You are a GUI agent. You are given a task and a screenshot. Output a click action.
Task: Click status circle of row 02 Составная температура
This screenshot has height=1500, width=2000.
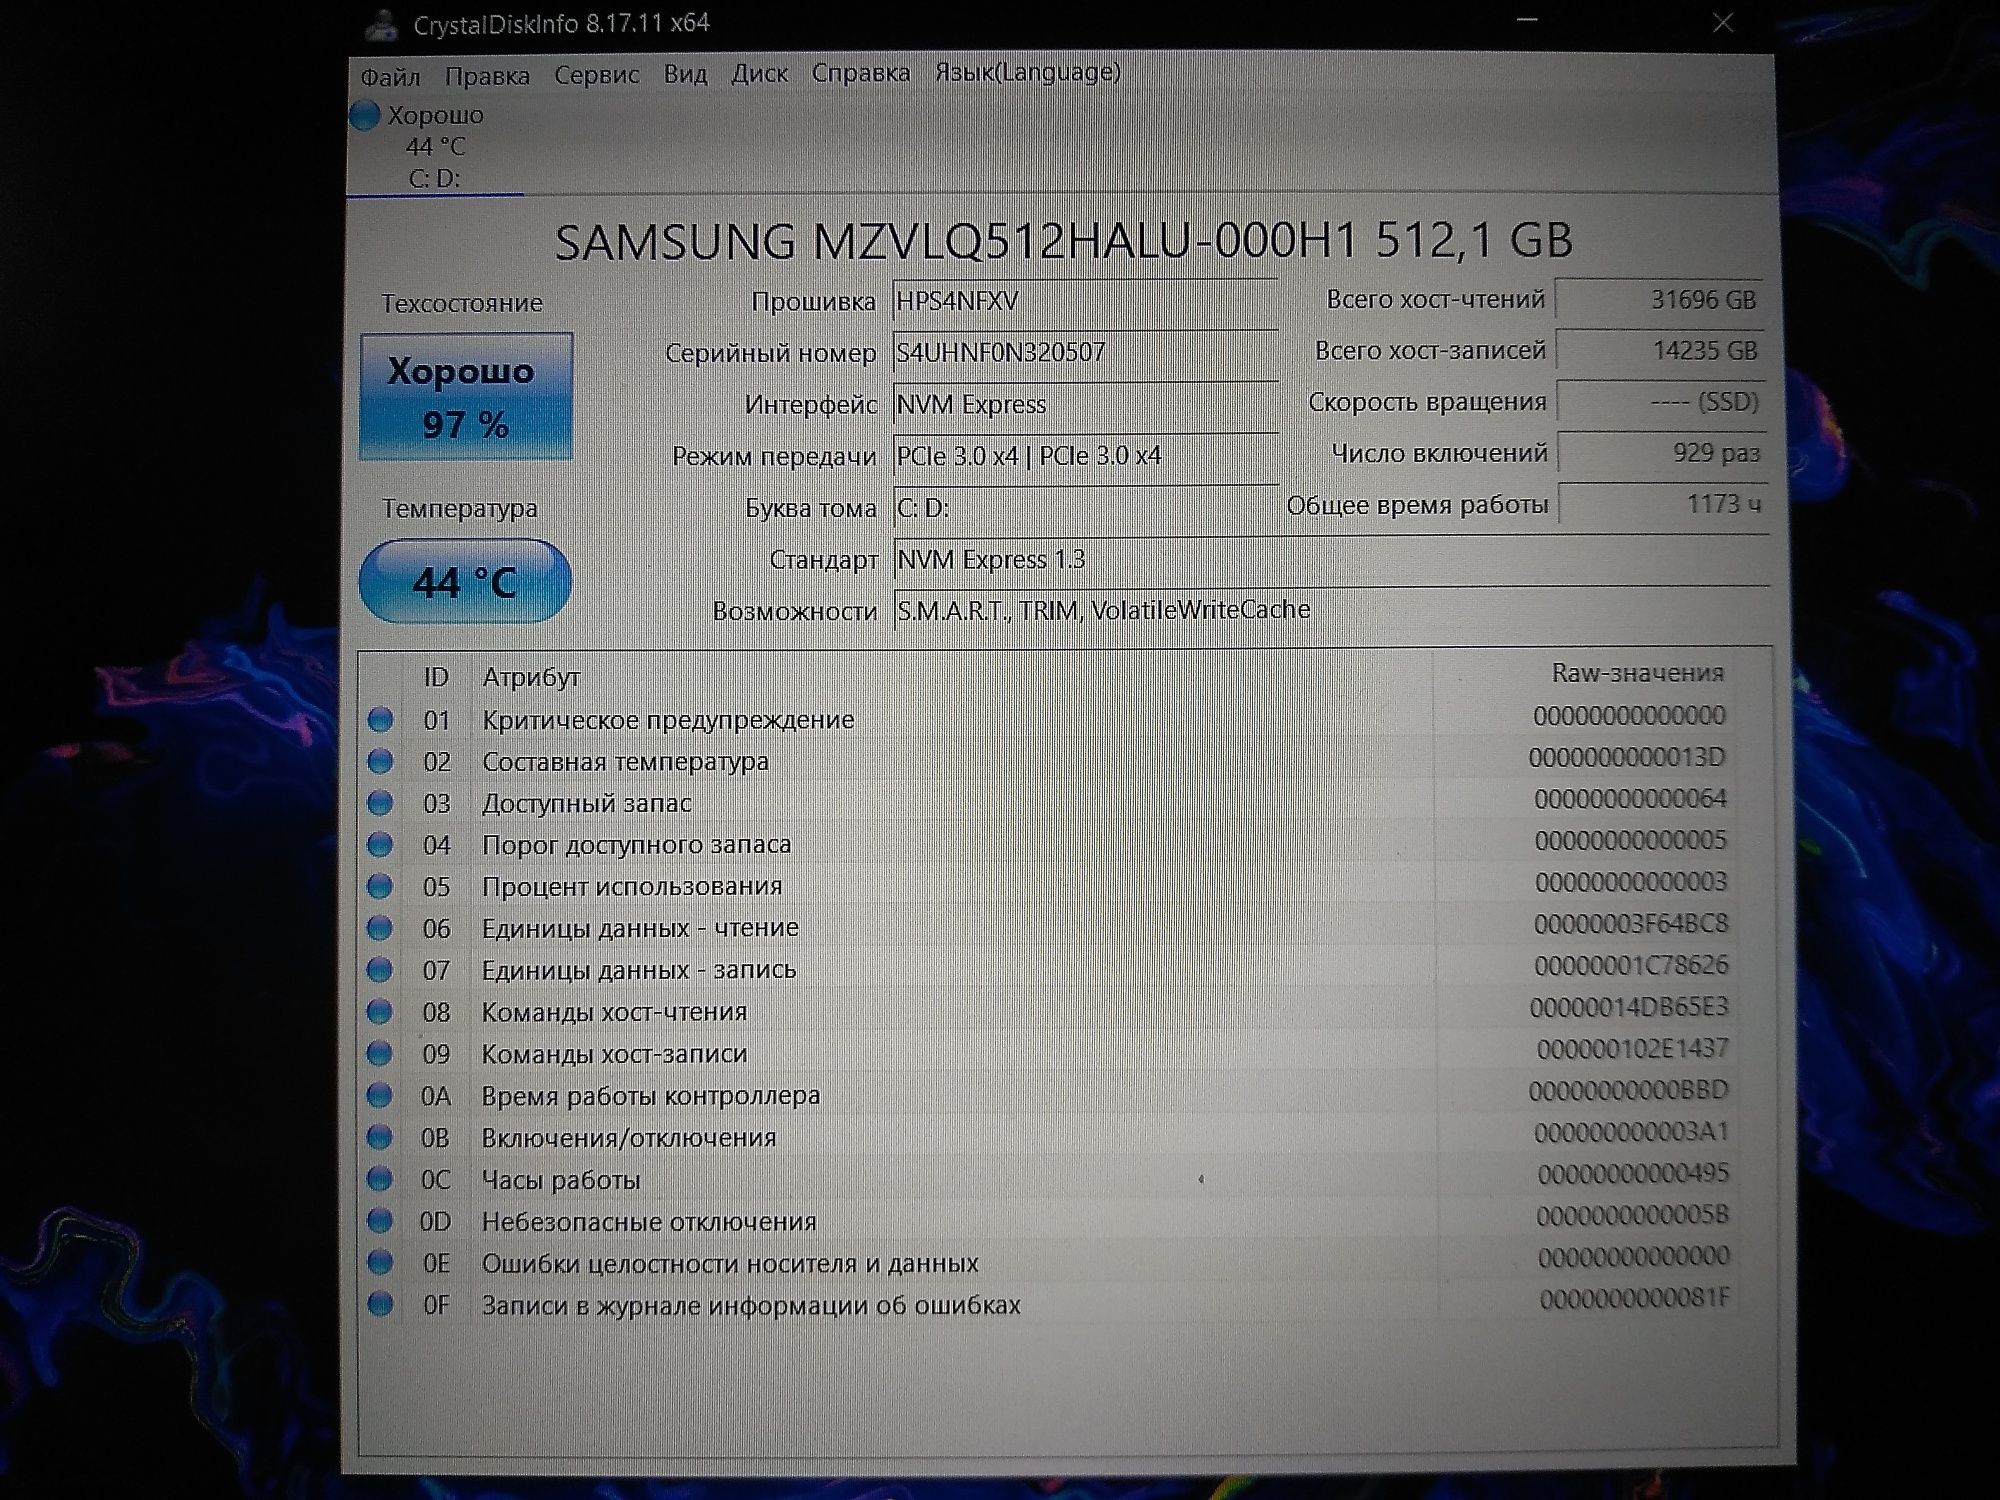(x=380, y=762)
